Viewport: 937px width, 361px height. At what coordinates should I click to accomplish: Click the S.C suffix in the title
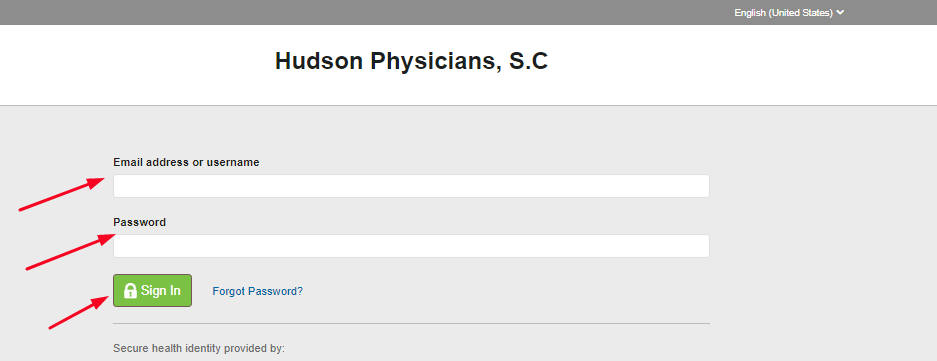[528, 62]
